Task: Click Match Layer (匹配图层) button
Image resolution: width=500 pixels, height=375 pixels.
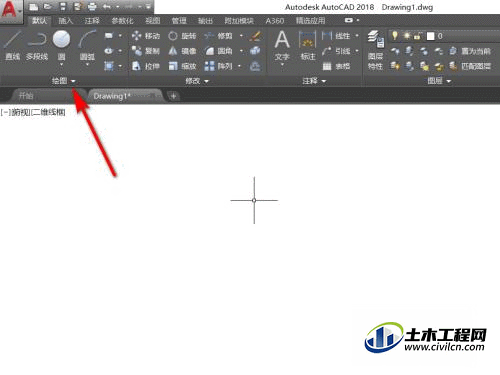Action: point(470,66)
